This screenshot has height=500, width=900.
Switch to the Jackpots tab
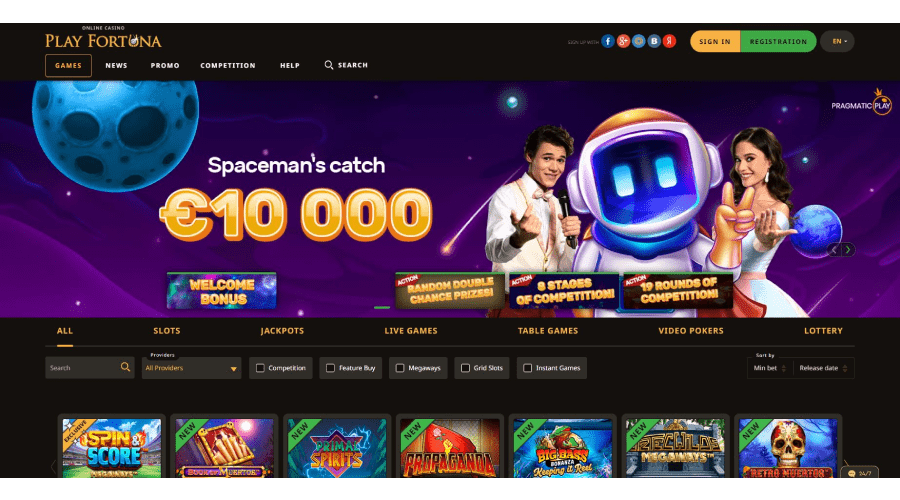pos(282,331)
